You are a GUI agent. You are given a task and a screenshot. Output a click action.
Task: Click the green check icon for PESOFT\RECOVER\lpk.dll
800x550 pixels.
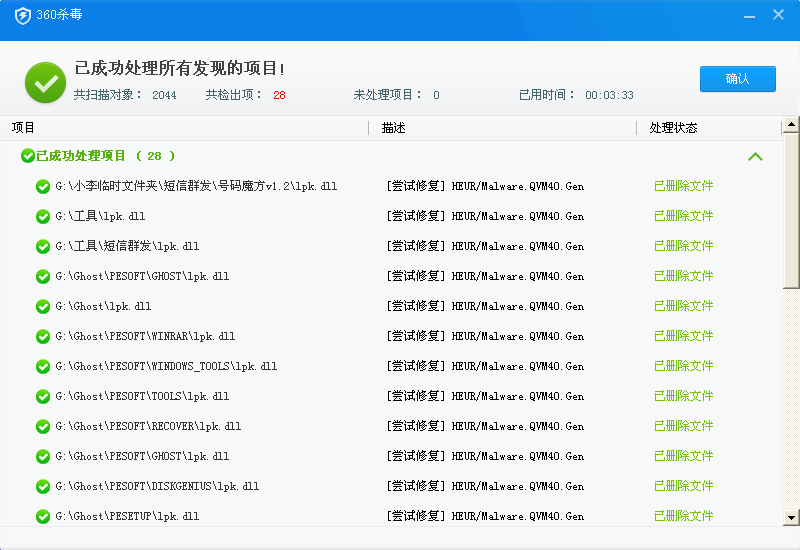pyautogui.click(x=43, y=427)
